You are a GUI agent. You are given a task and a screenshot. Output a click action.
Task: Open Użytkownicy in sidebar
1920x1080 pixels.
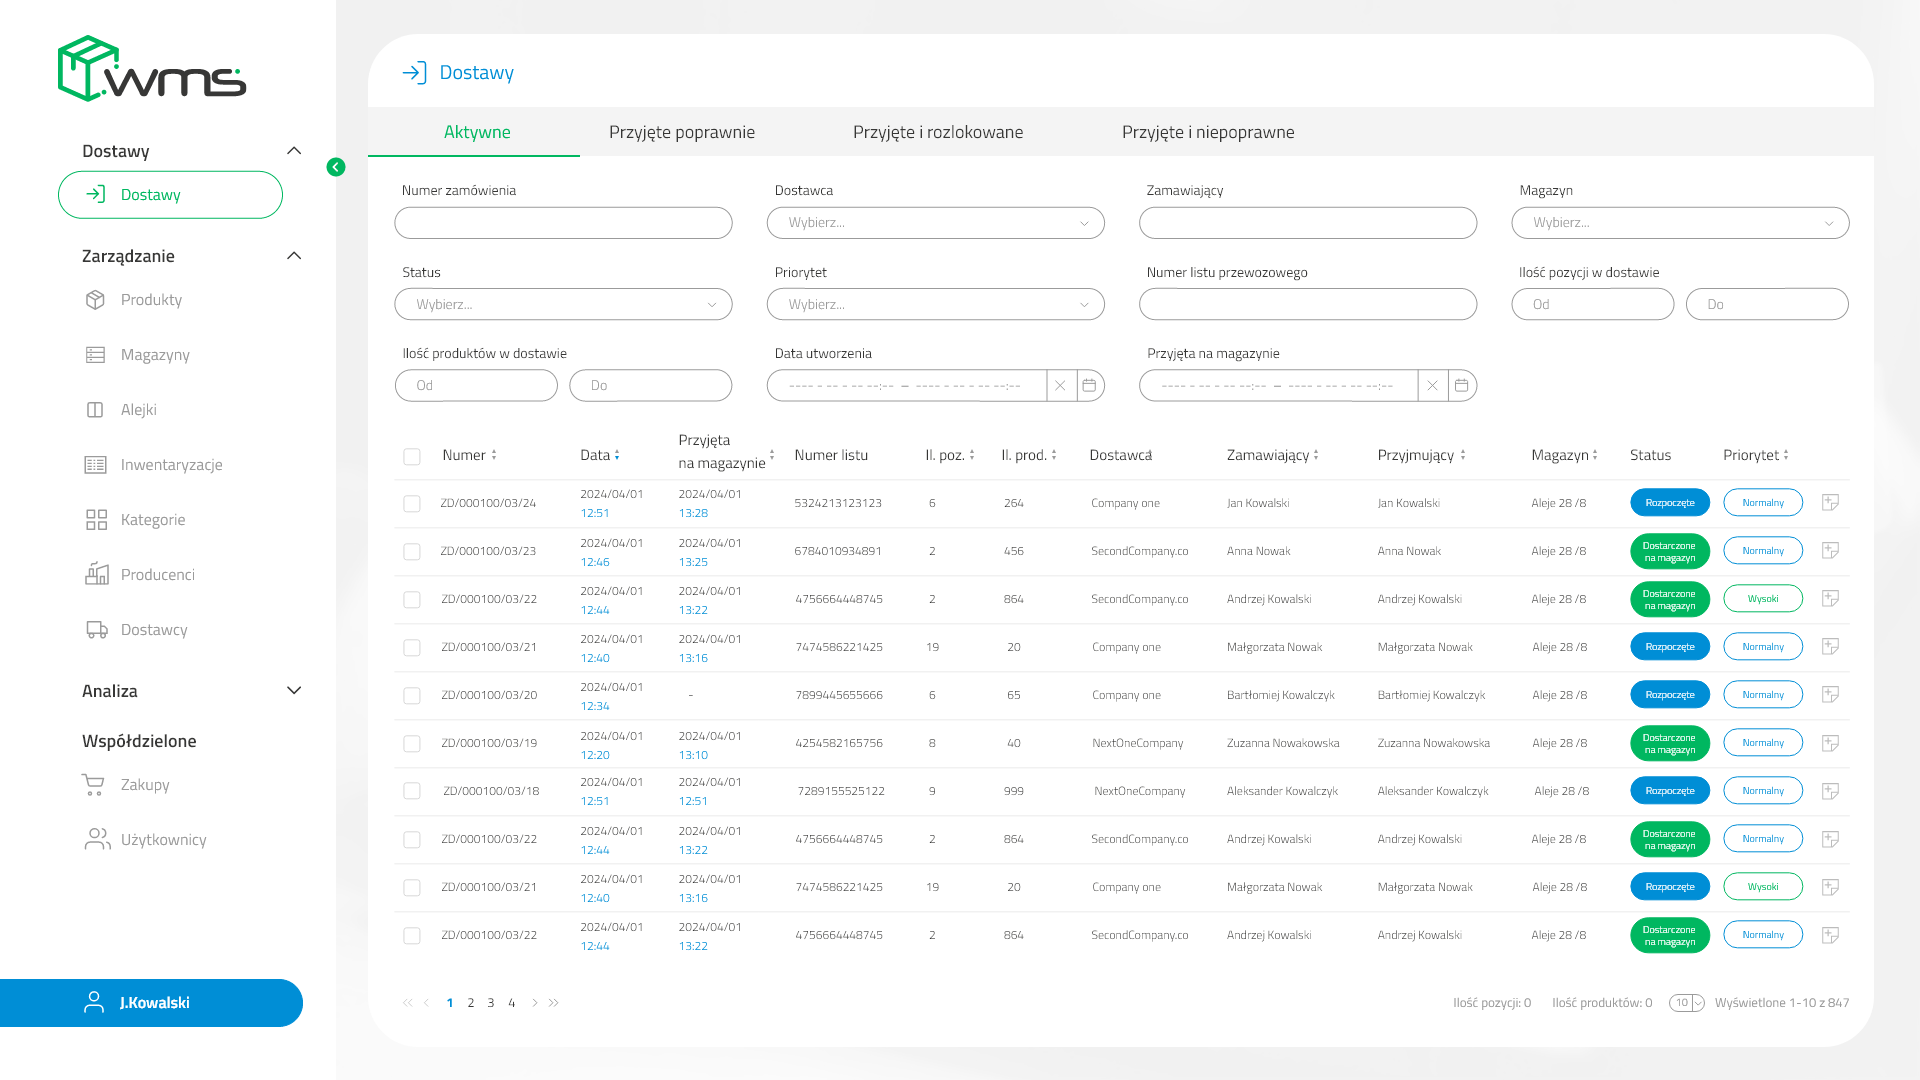coord(145,840)
